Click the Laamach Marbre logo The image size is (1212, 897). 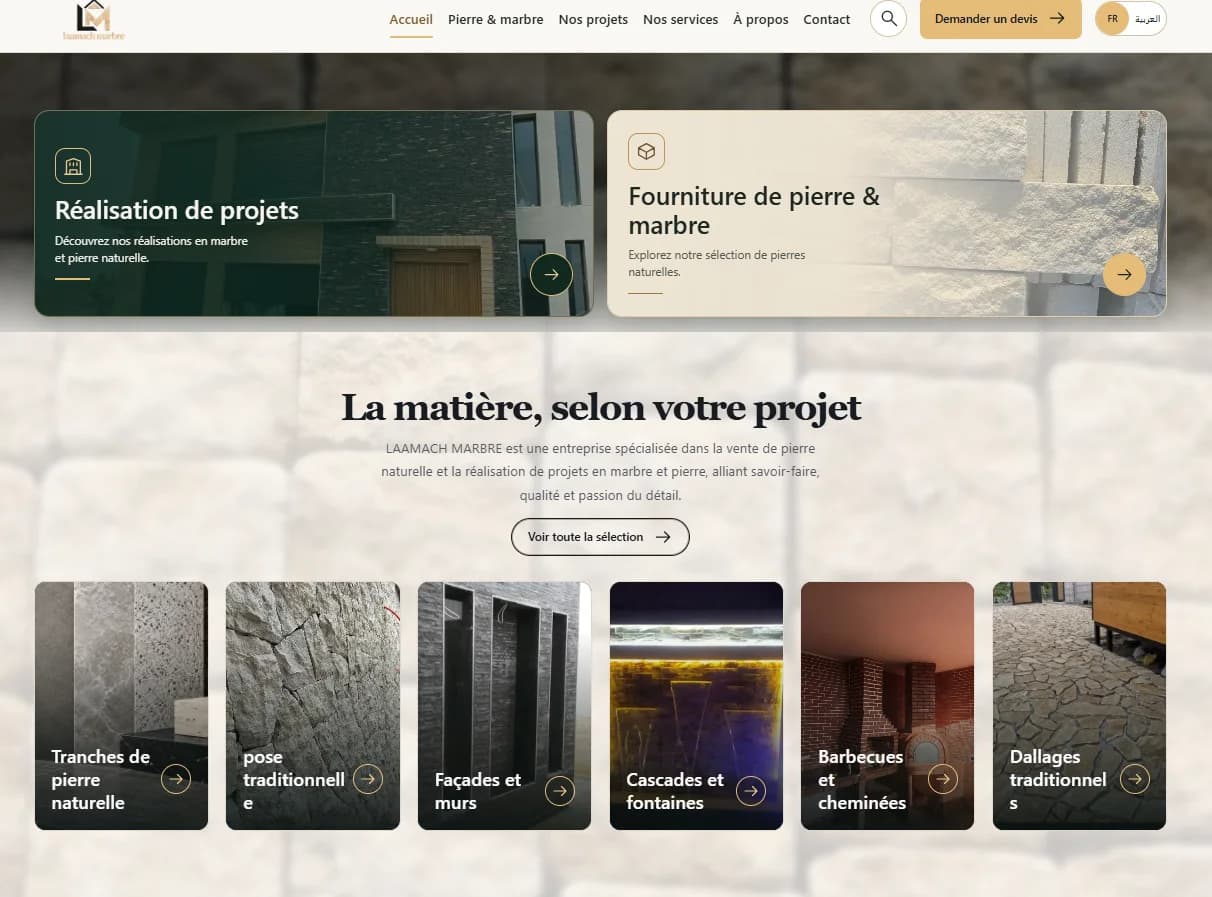click(94, 21)
